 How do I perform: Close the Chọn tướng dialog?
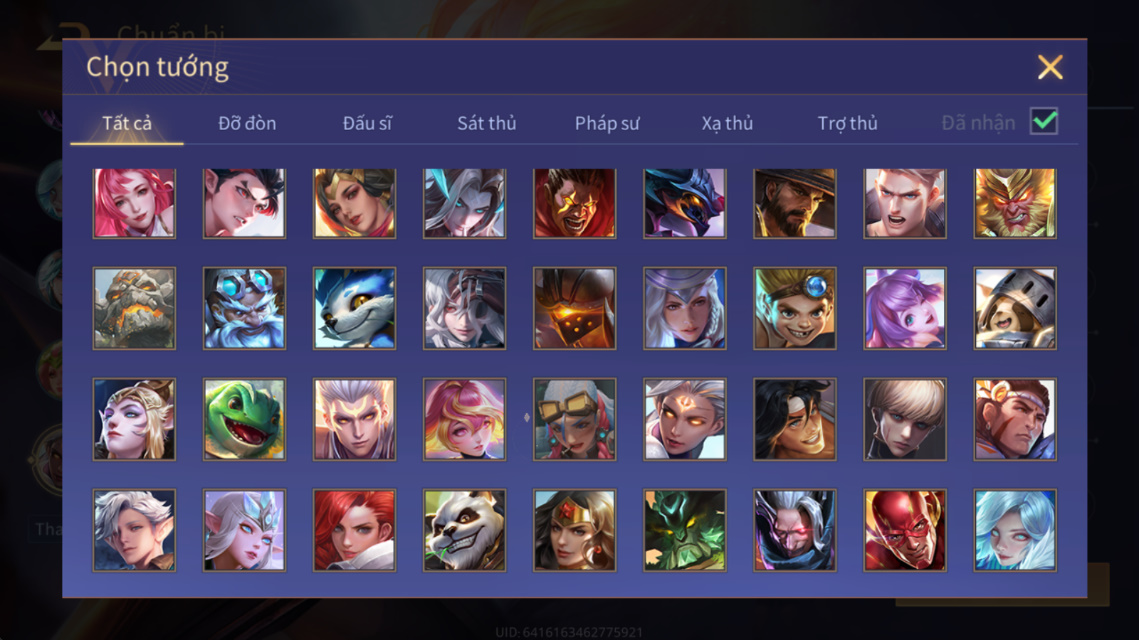pos(1050,67)
